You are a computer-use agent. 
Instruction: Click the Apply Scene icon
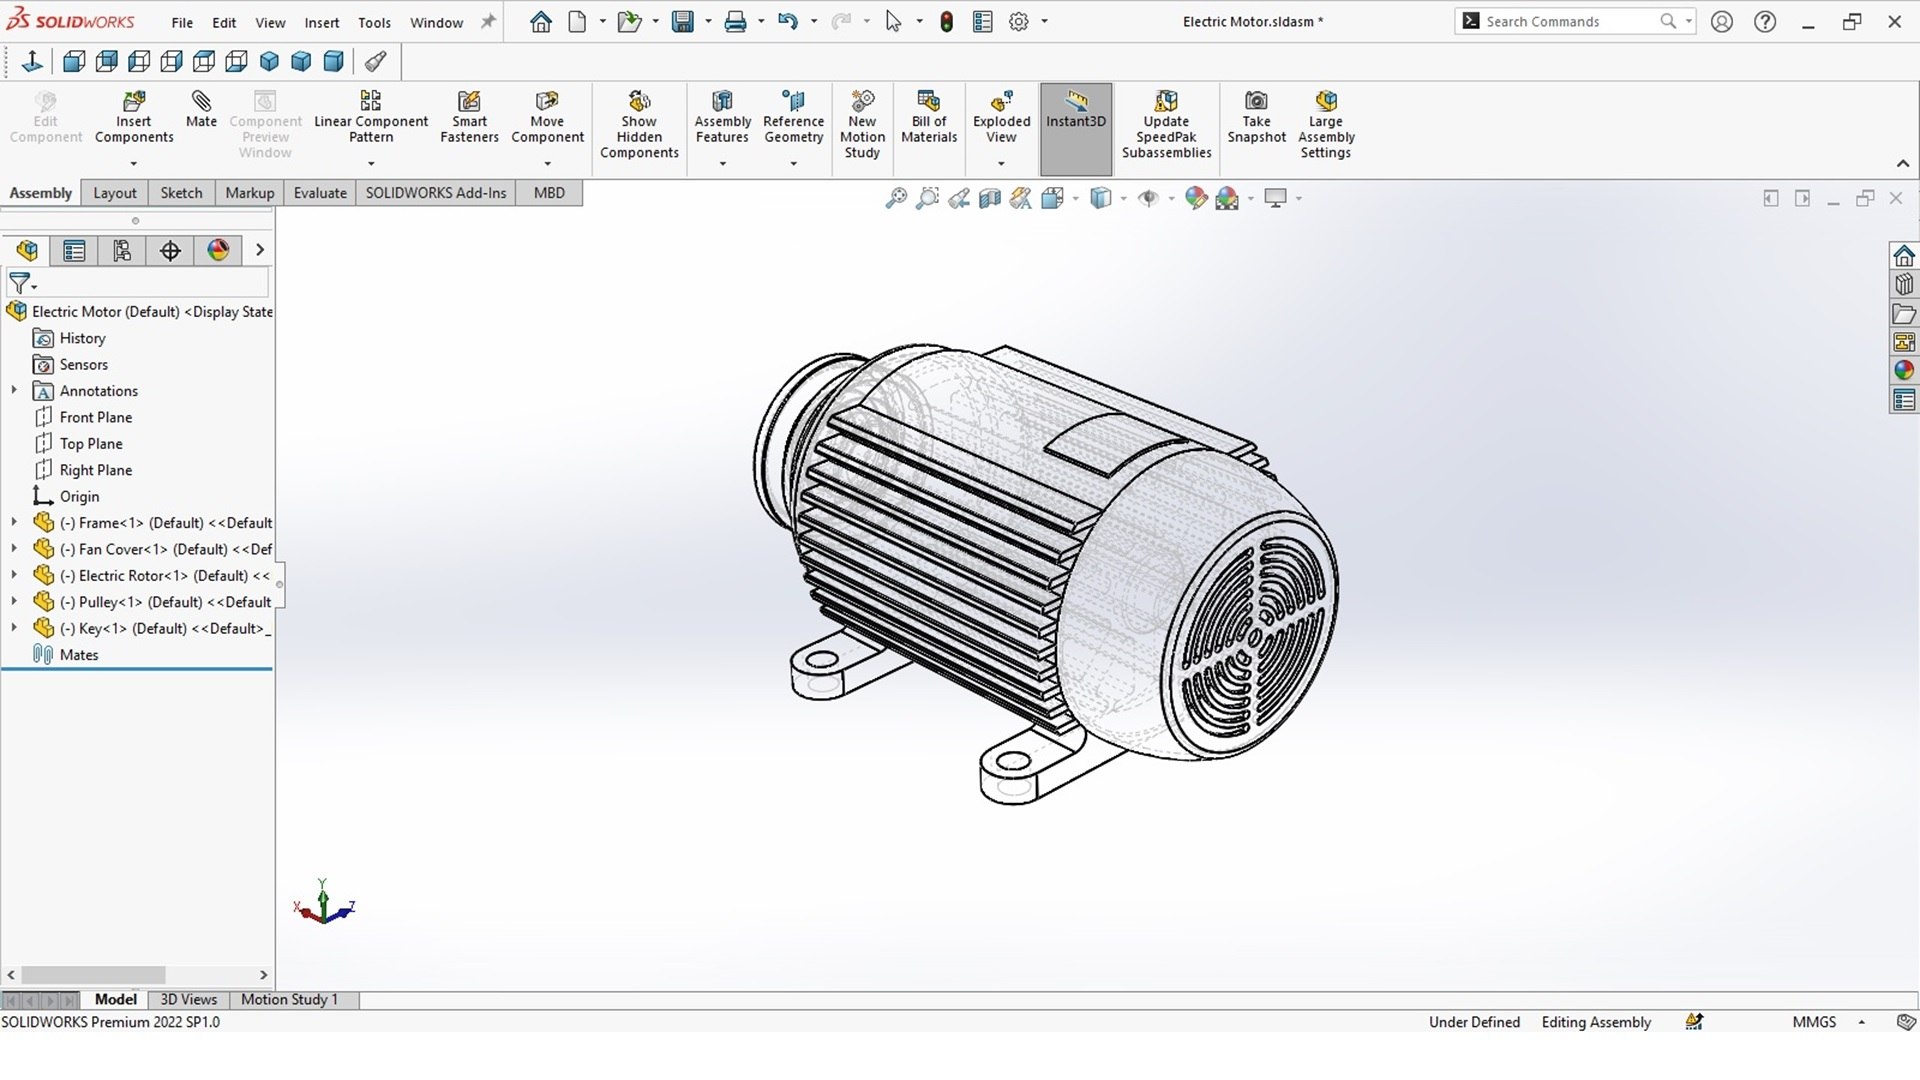point(1227,198)
